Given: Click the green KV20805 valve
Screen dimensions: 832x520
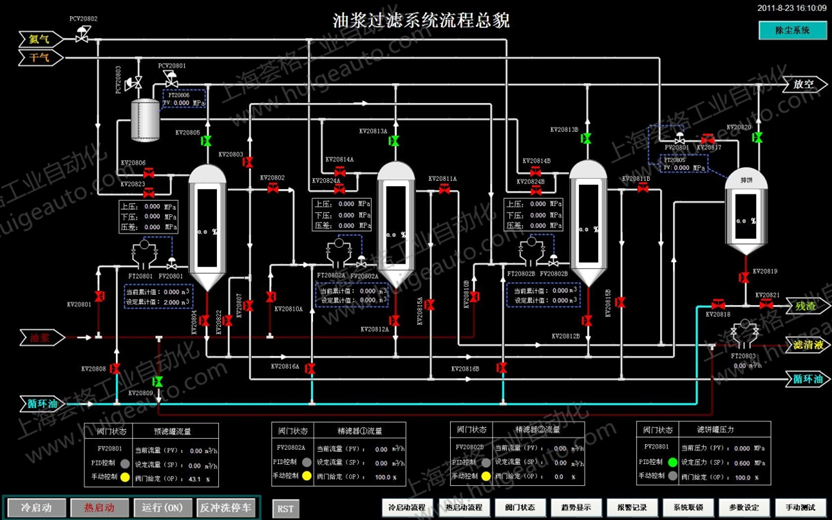Looking at the screenshot, I should pyautogui.click(x=206, y=143).
